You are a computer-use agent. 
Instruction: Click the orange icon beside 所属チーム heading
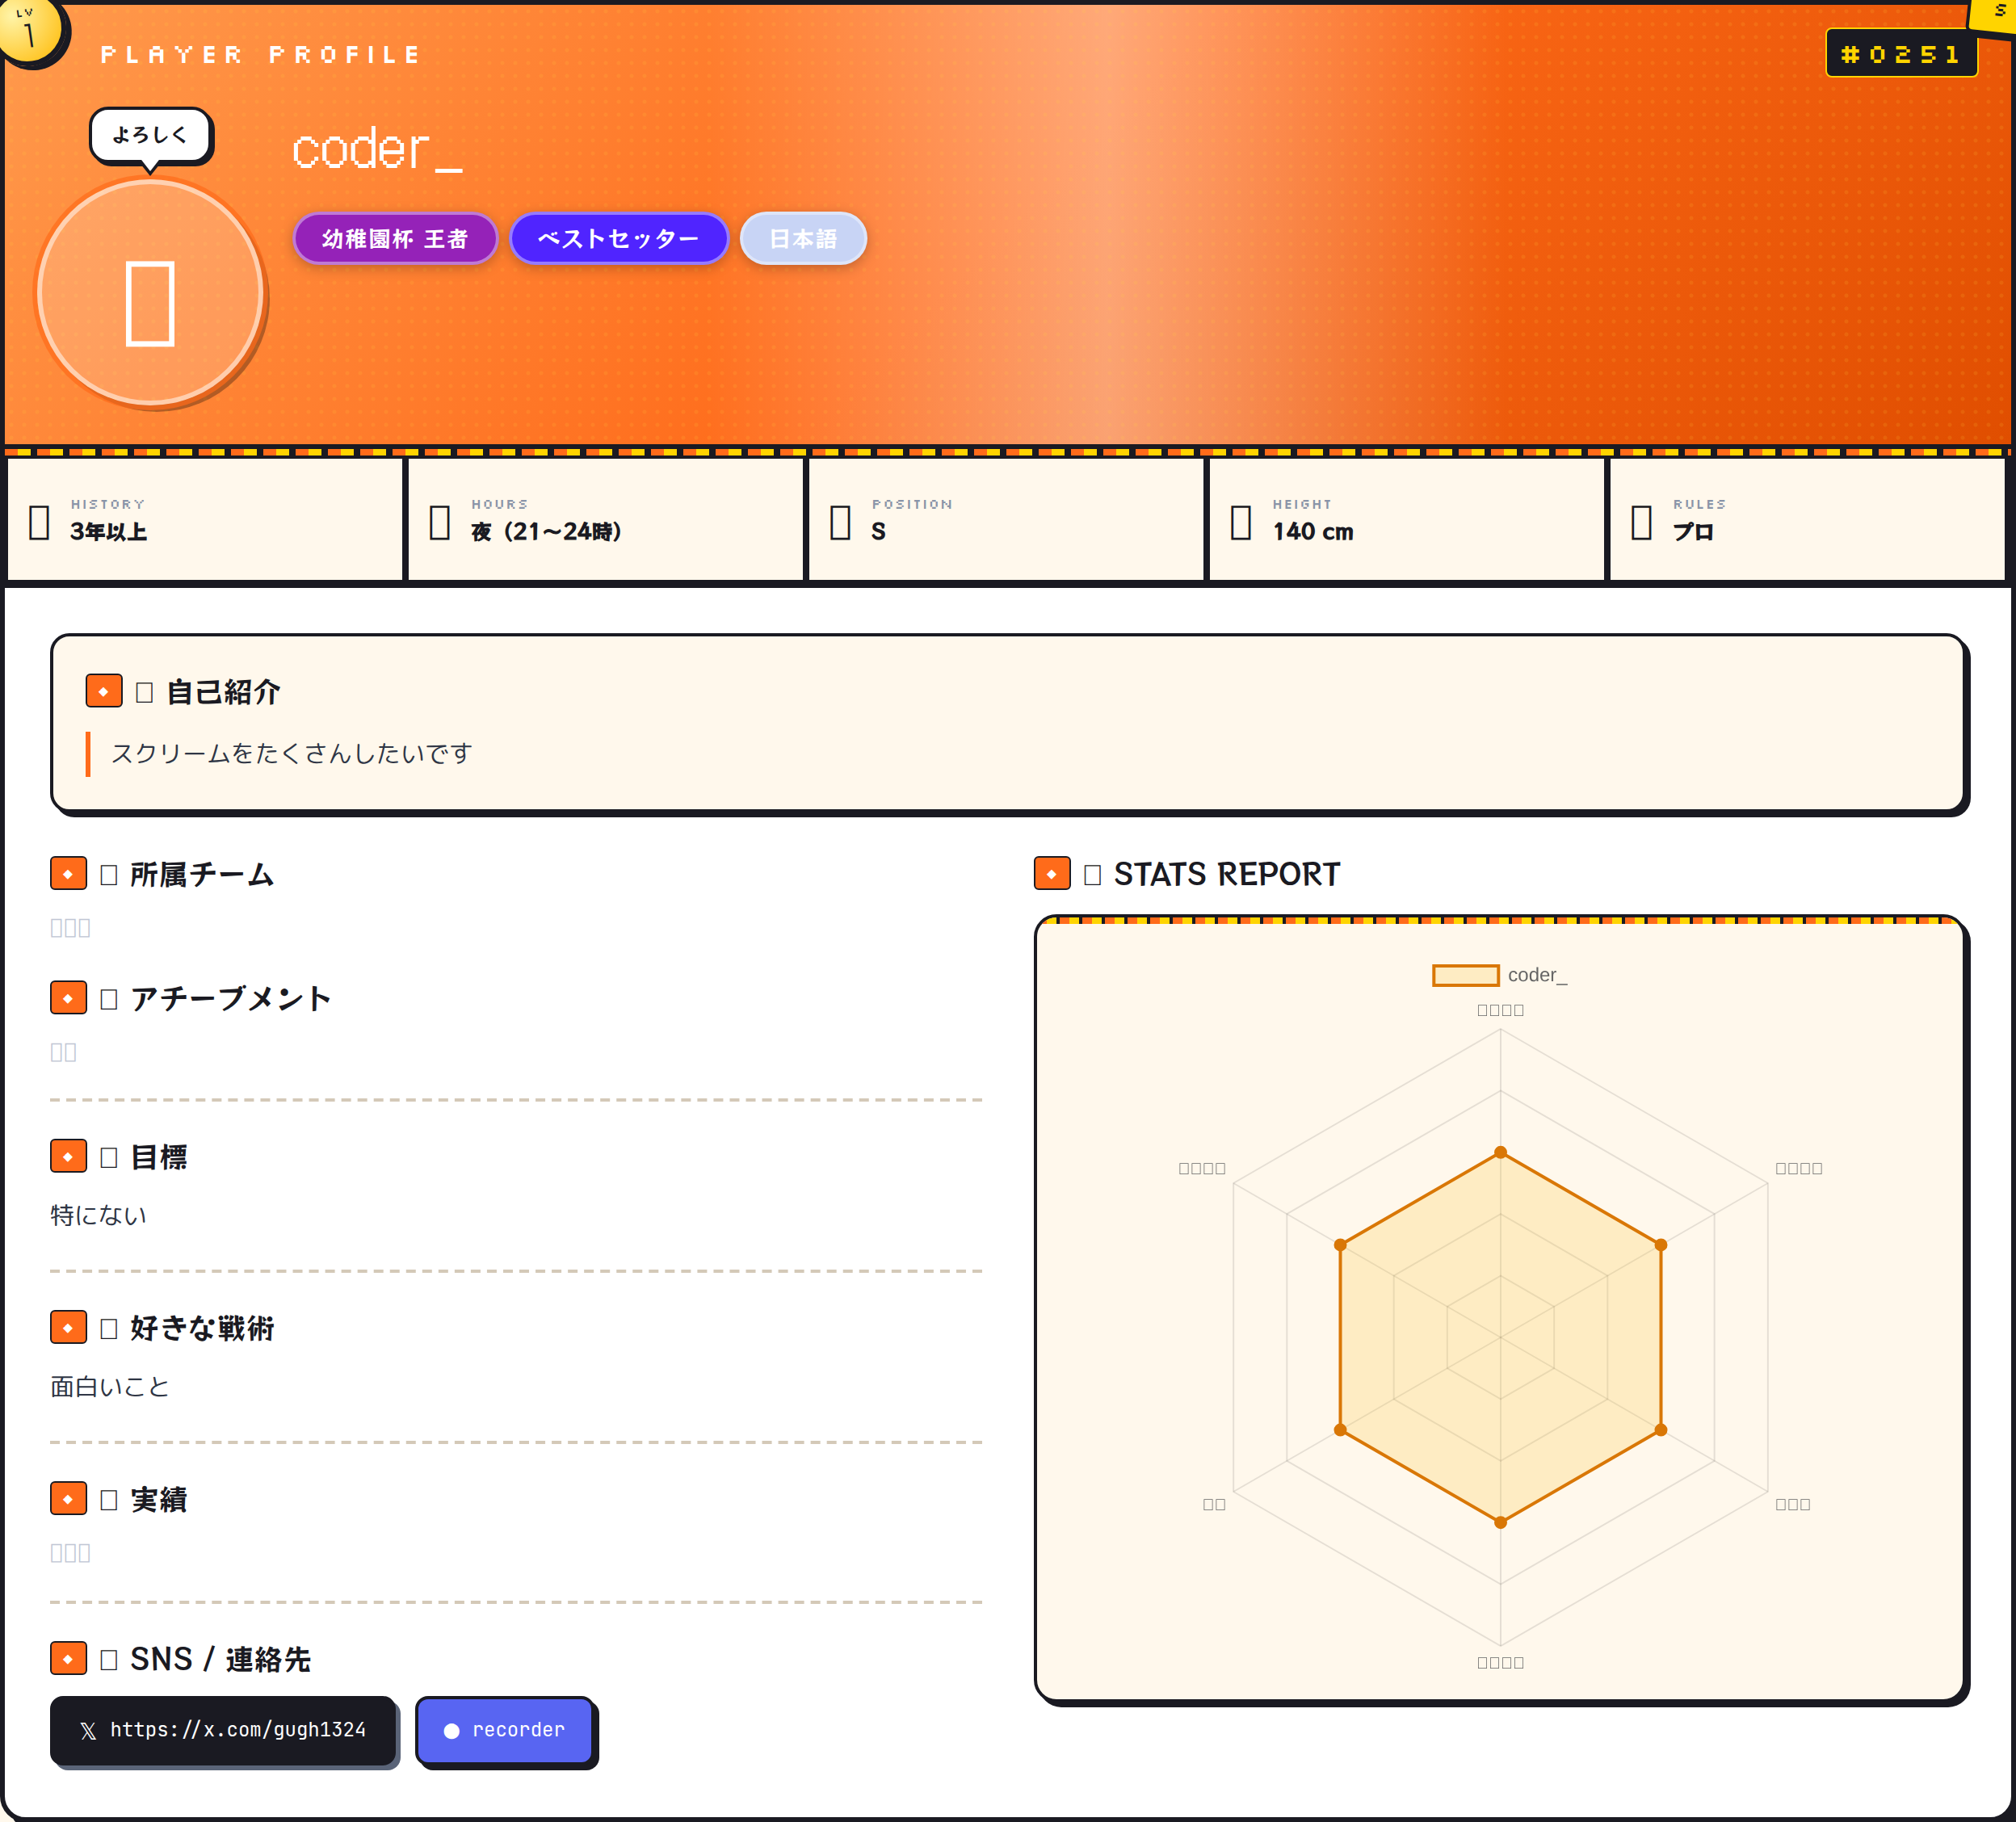68,873
